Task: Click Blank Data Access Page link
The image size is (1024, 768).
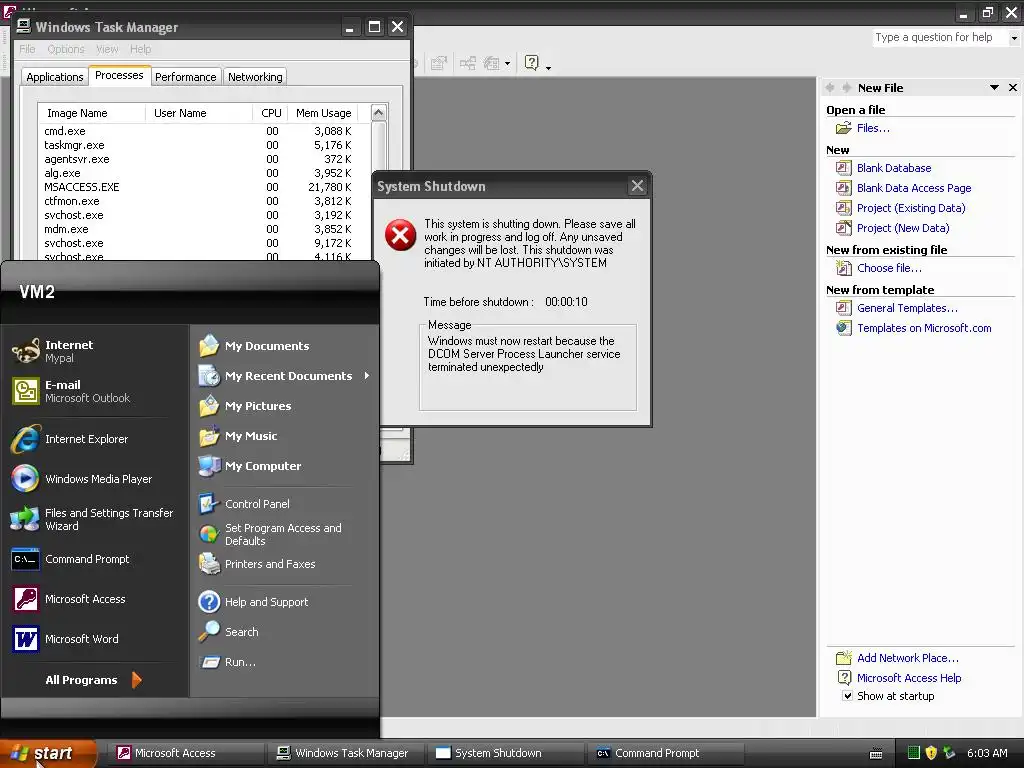Action: 914,188
